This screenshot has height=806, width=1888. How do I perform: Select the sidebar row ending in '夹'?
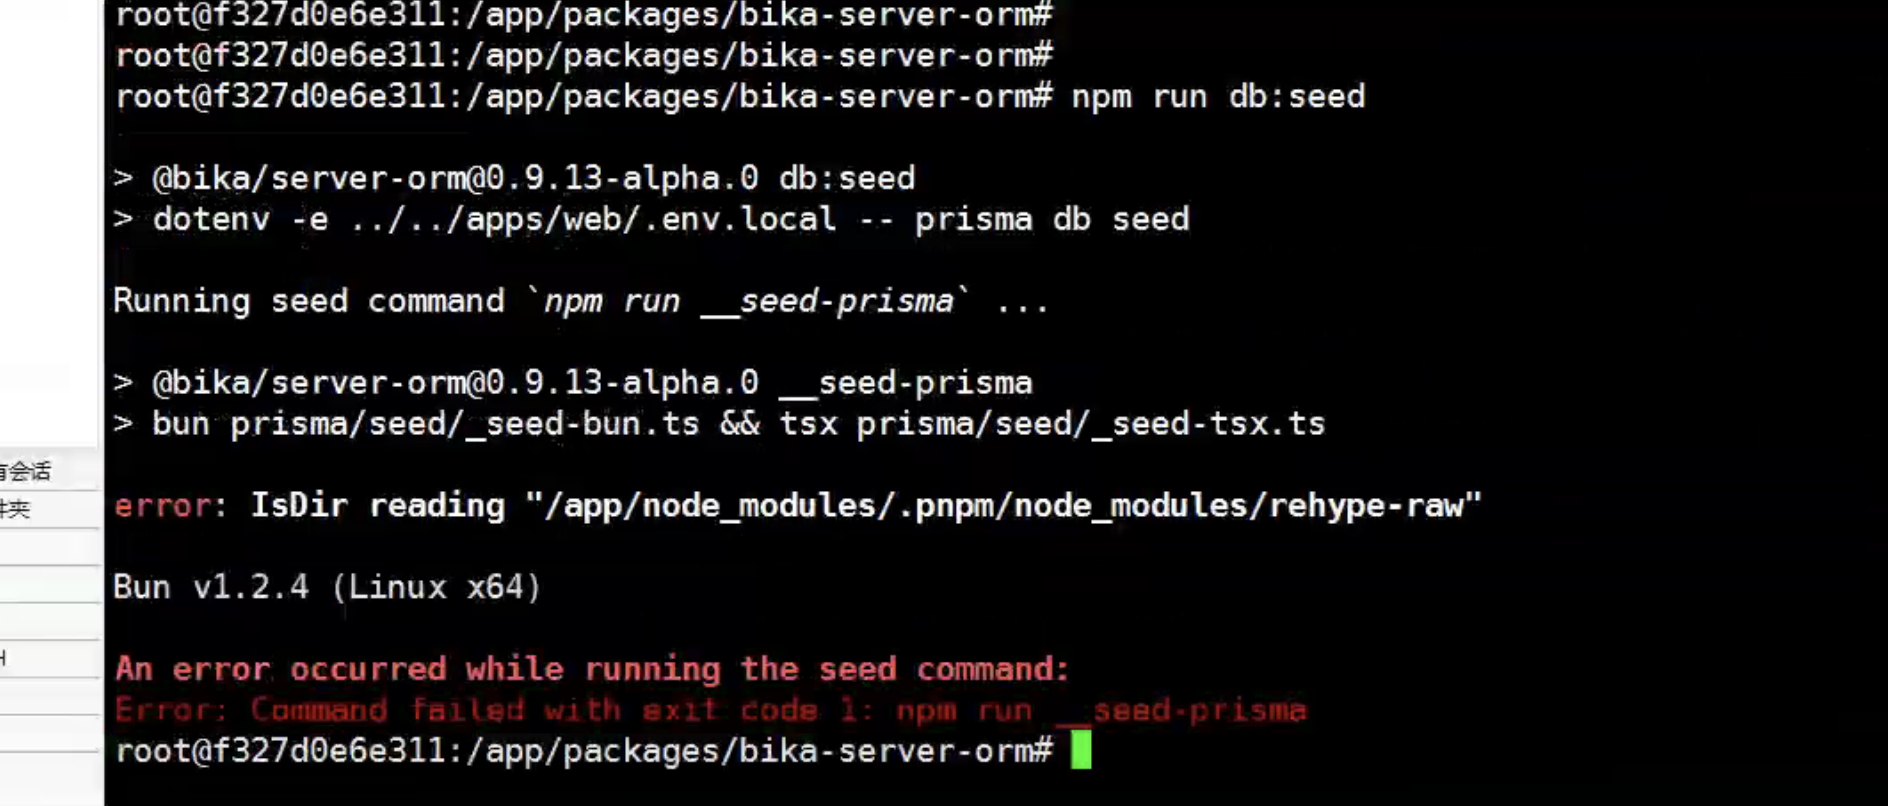pos(50,509)
